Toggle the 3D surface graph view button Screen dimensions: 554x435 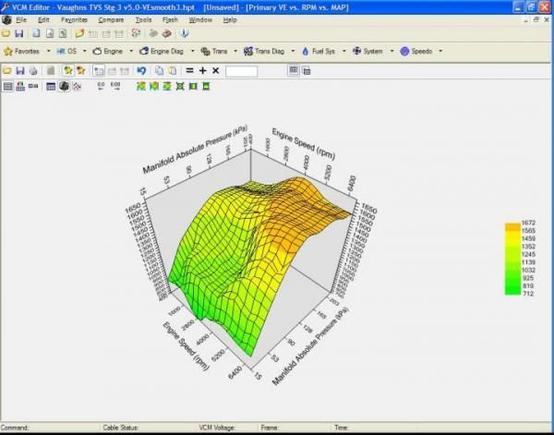64,86
